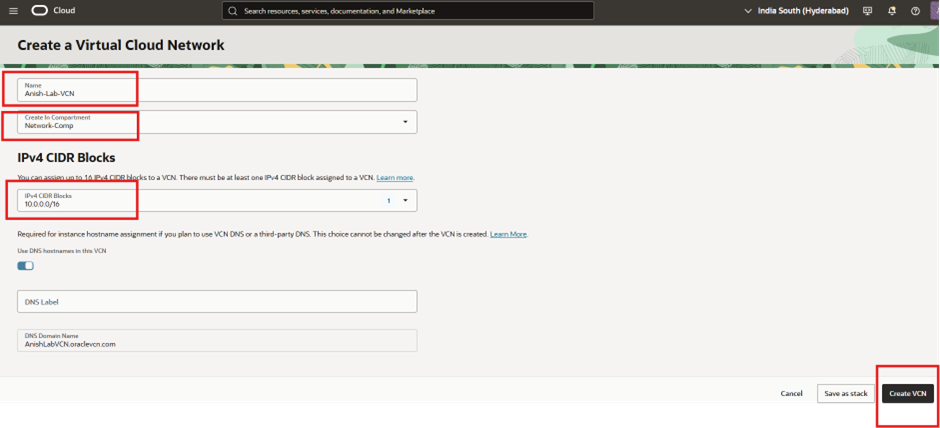Click the VCN Name input field
Image resolution: width=940 pixels, height=428 pixels.
[x=217, y=90]
